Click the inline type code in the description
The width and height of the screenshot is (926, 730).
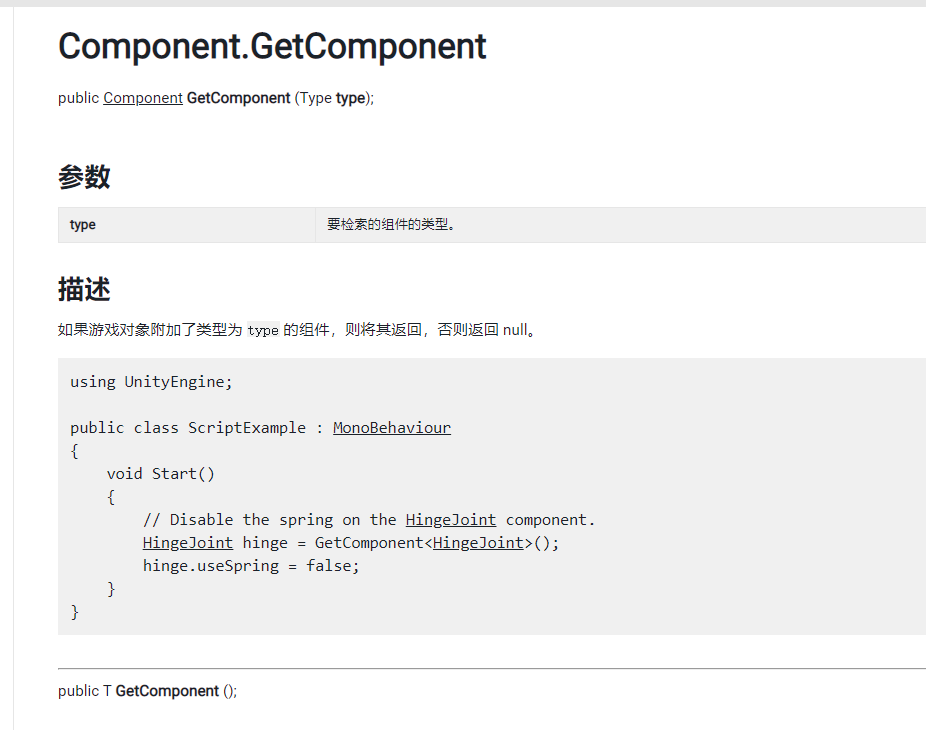(263, 331)
